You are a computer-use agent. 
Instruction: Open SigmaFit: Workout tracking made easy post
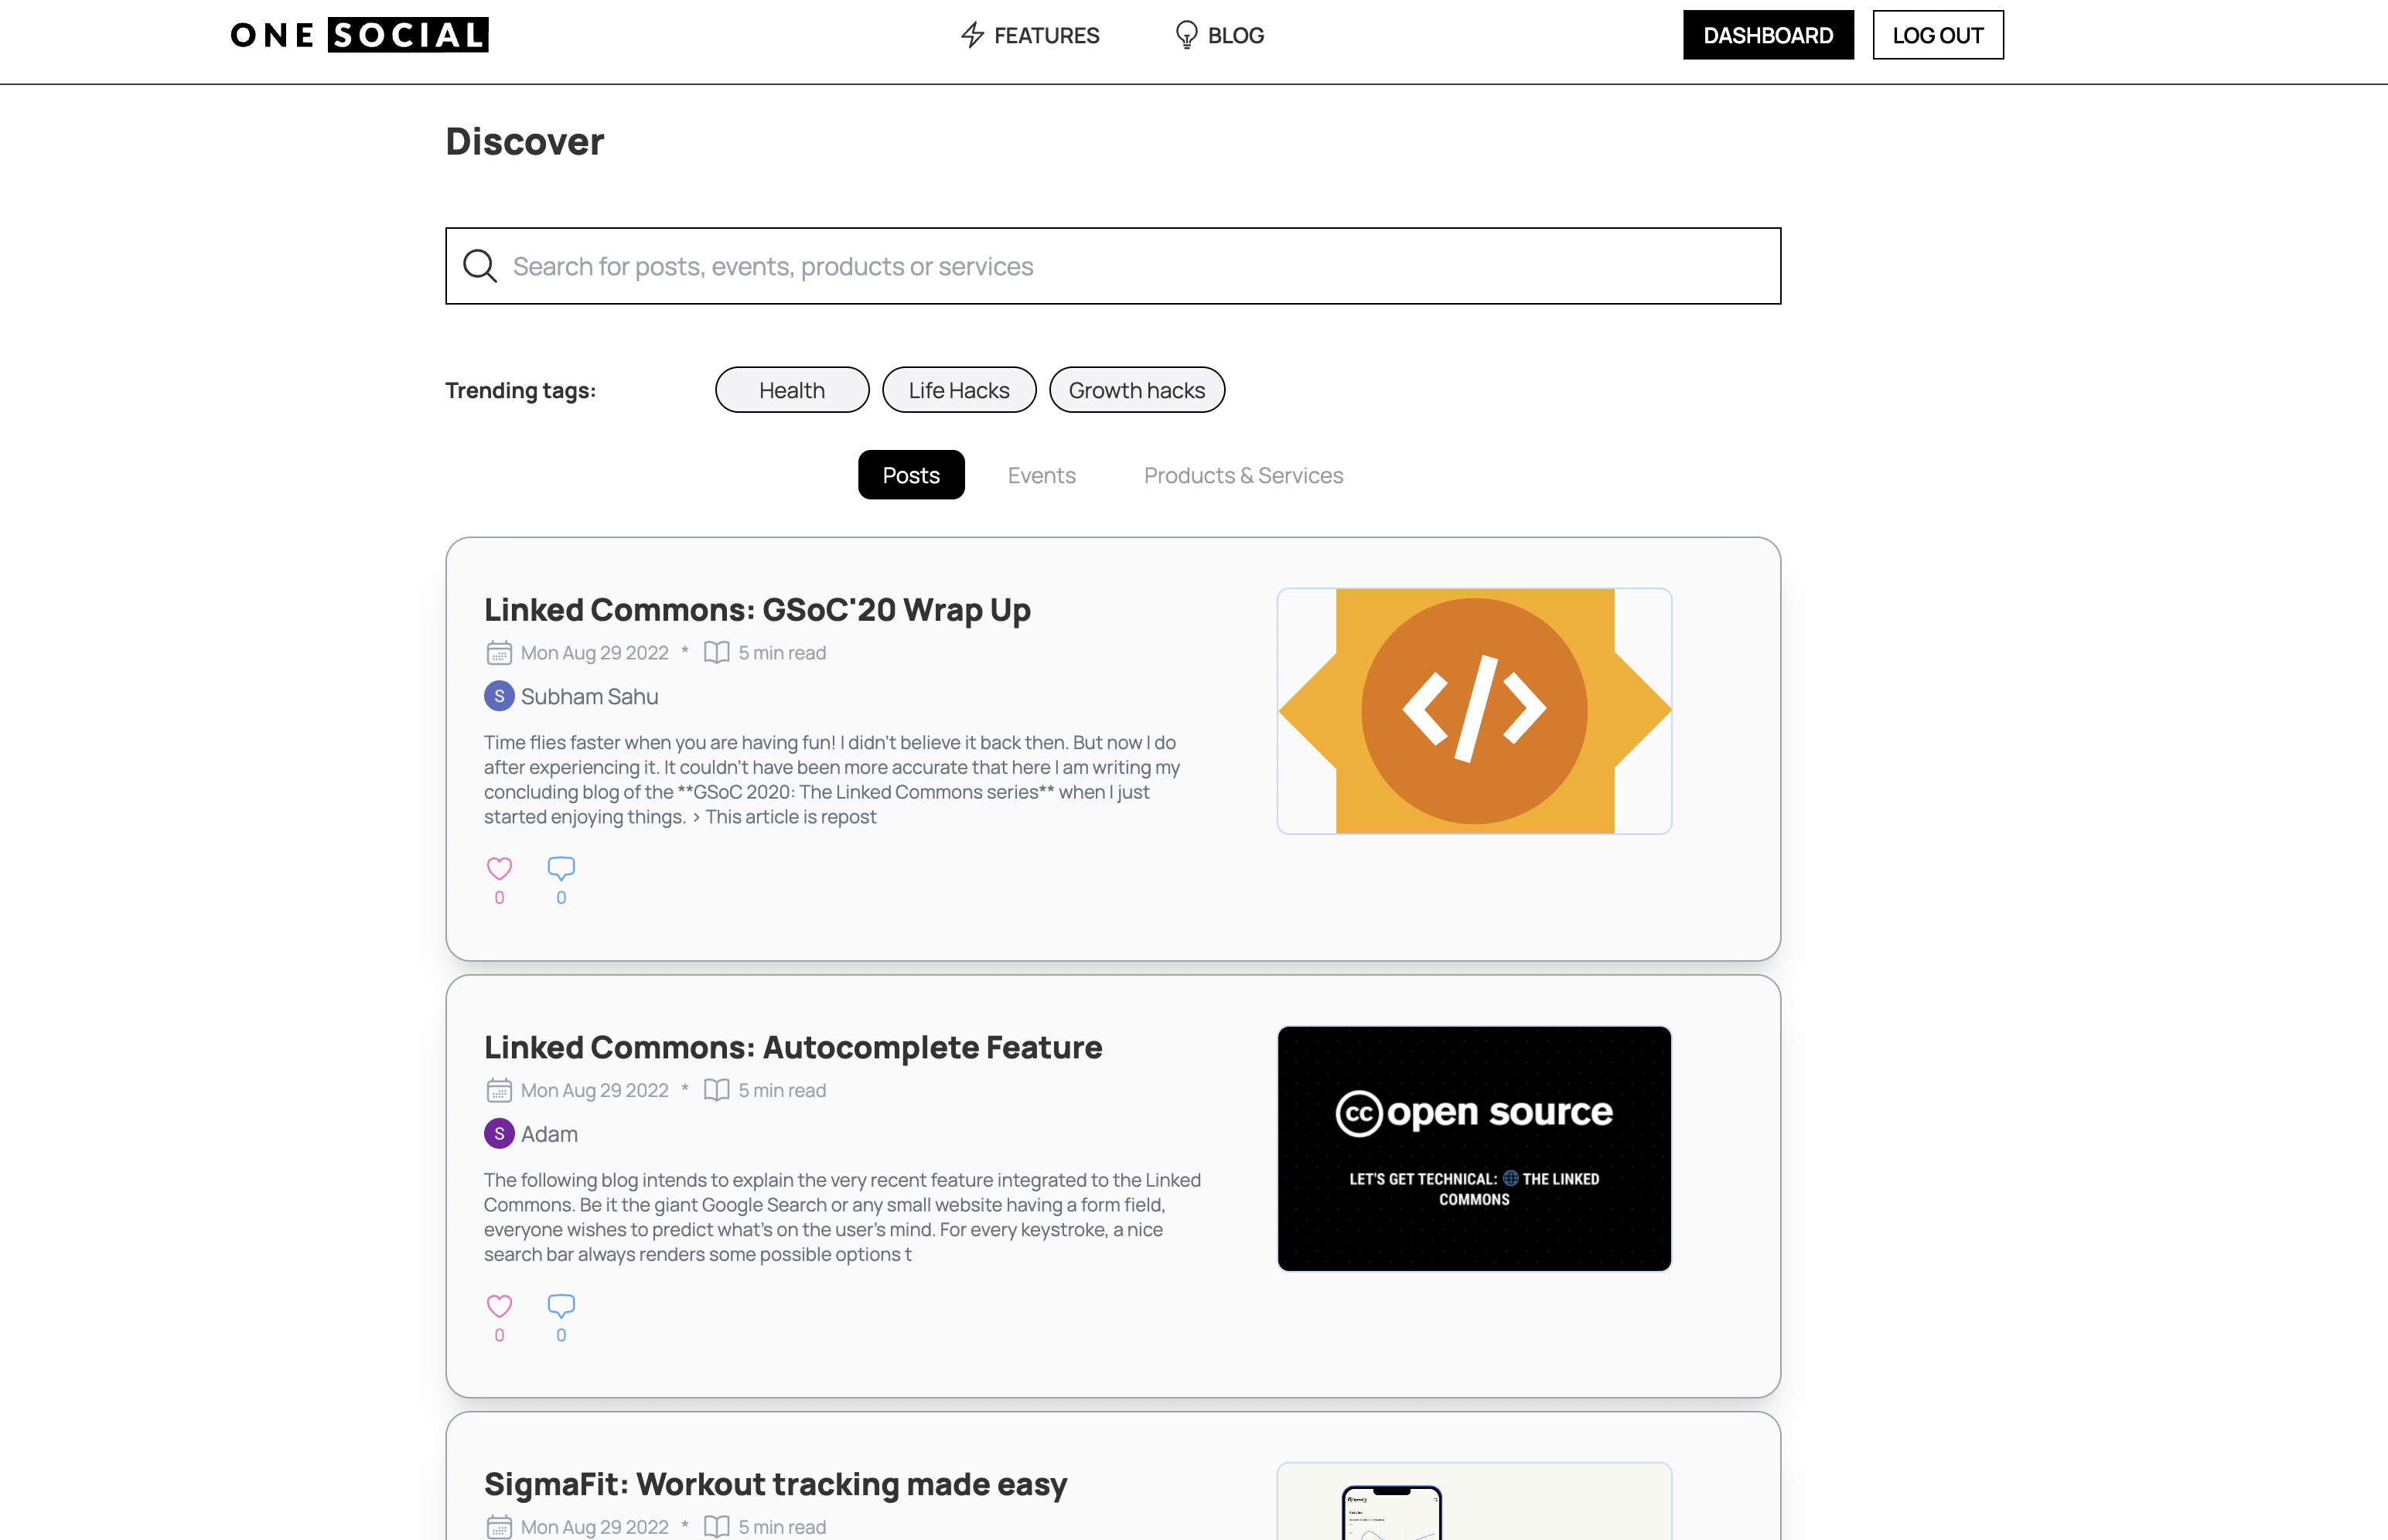pos(775,1484)
